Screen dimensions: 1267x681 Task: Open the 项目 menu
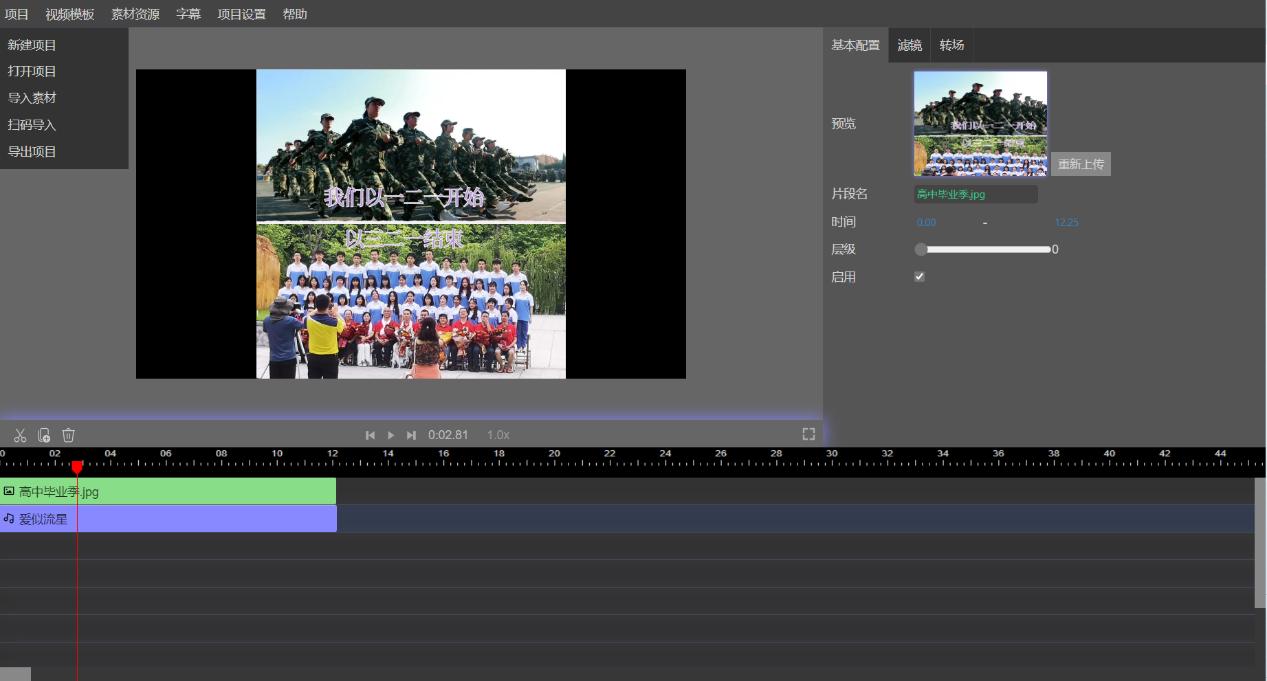[17, 14]
